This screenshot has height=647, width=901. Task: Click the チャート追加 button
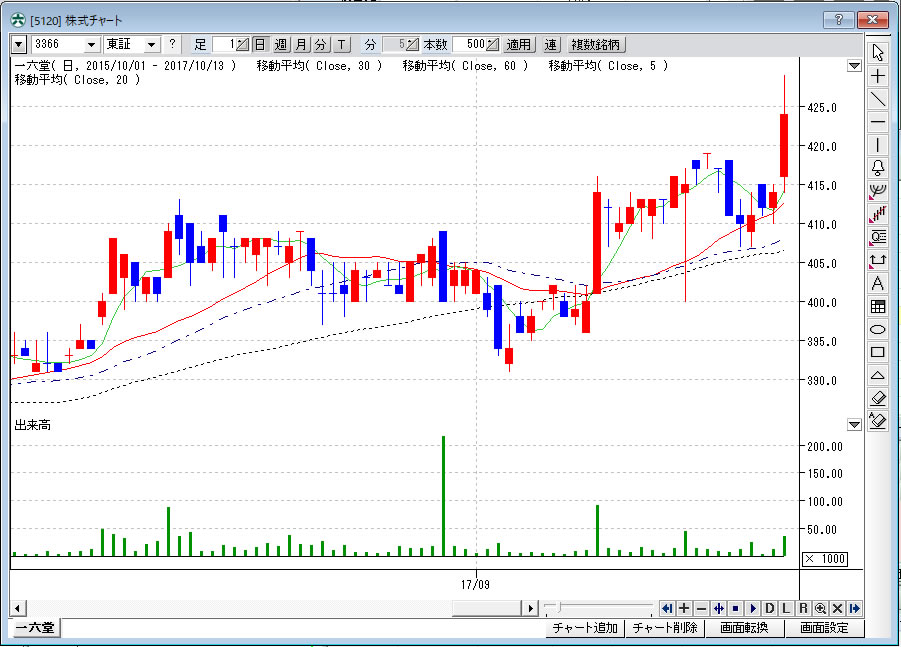(585, 628)
